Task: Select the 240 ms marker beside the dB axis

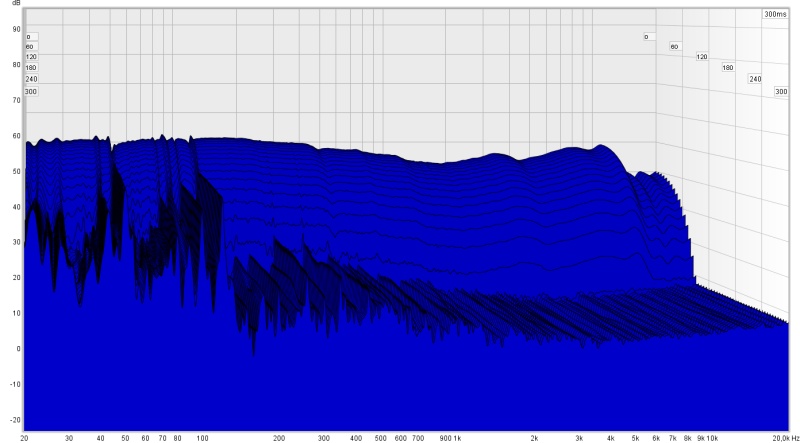Action: (31, 79)
